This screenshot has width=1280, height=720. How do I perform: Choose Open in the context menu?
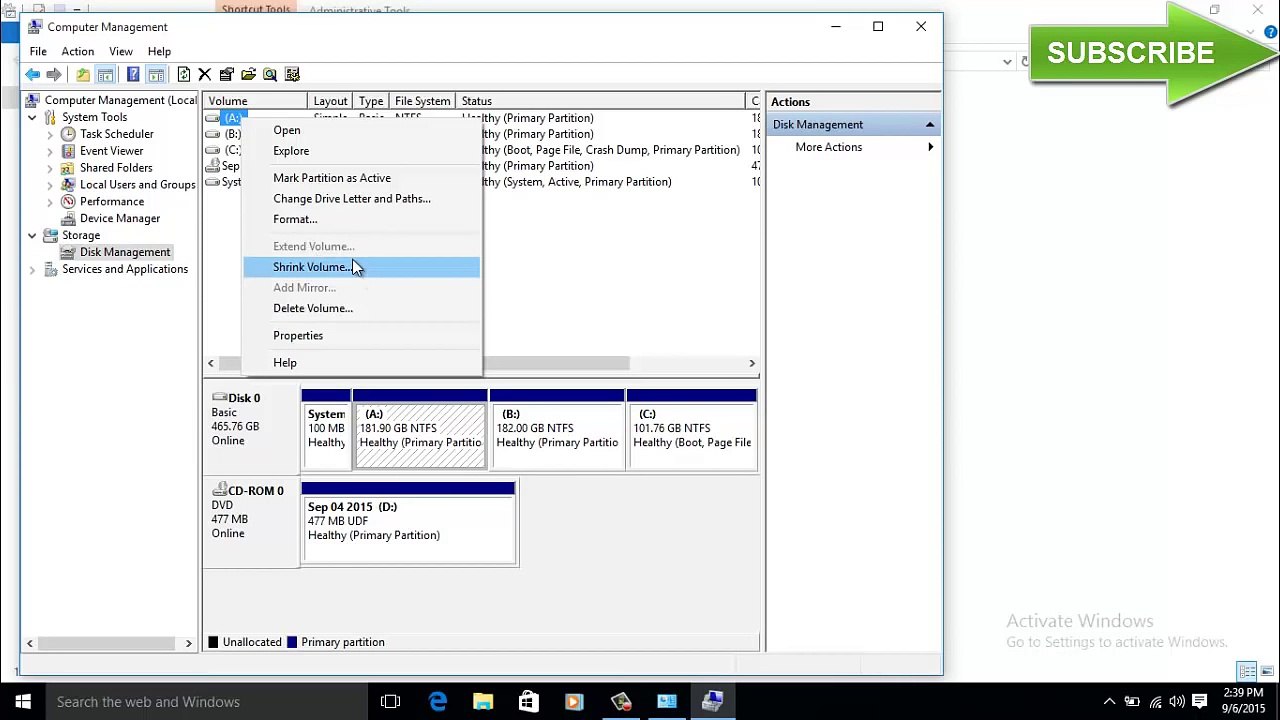coord(361,130)
